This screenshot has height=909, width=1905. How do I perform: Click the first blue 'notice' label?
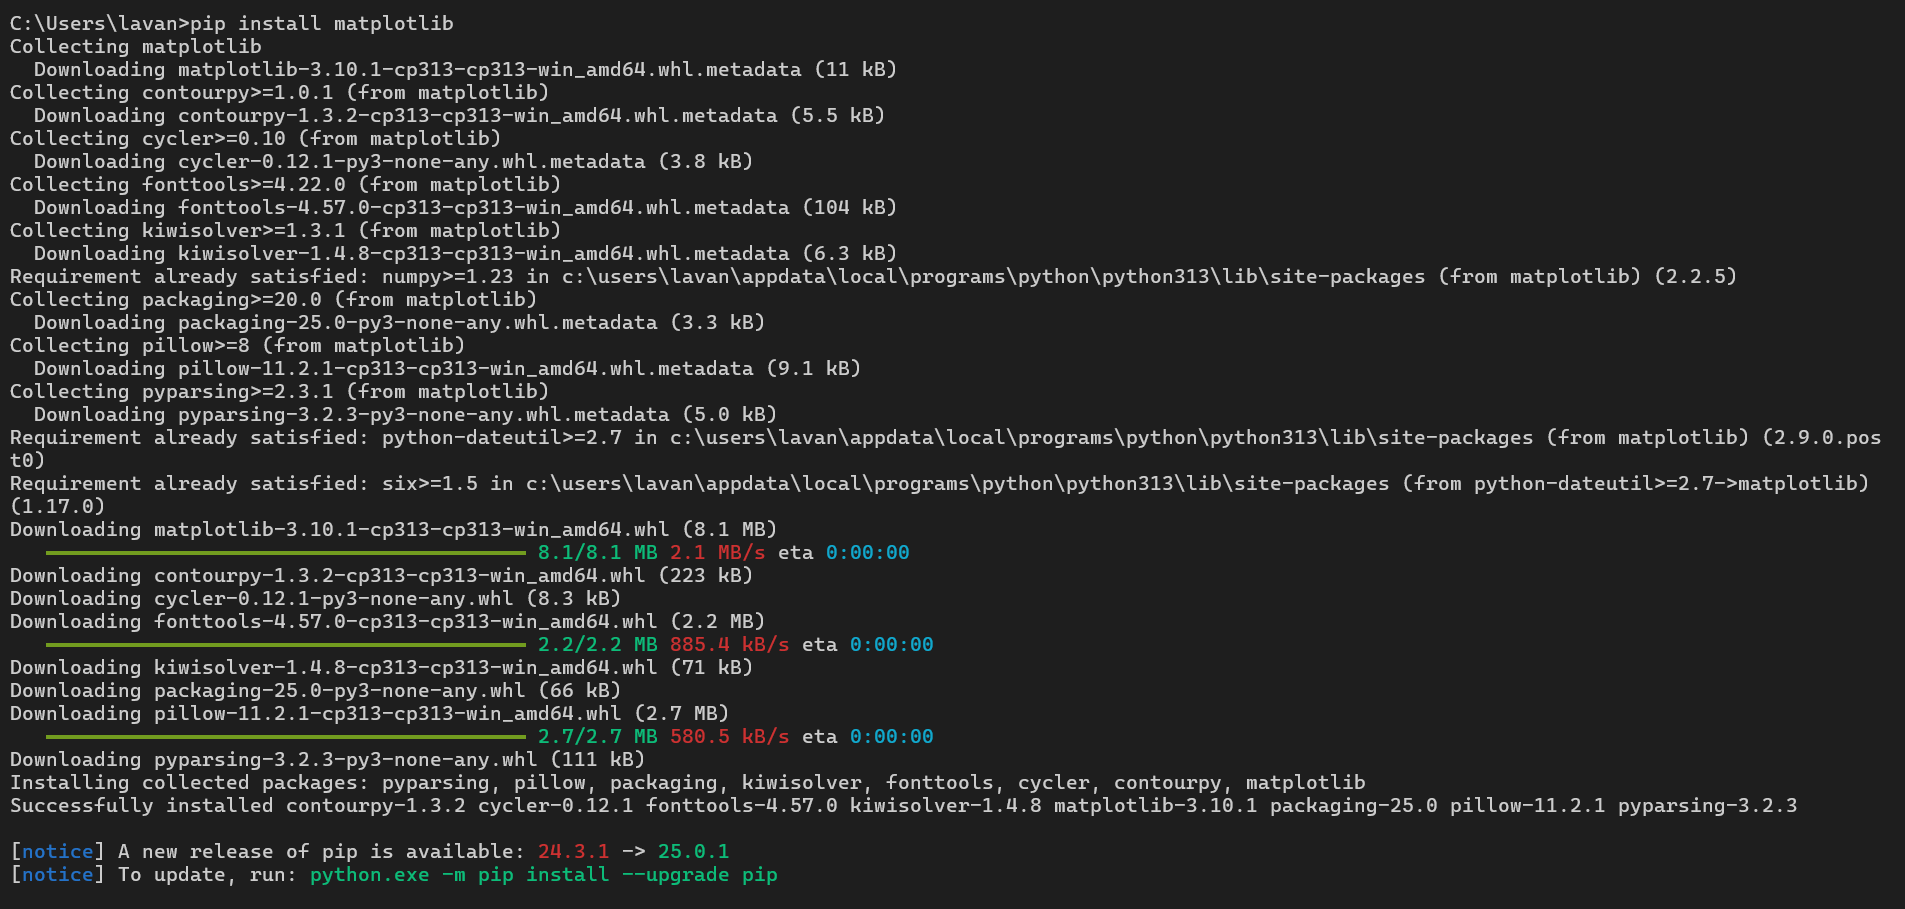coord(57,851)
